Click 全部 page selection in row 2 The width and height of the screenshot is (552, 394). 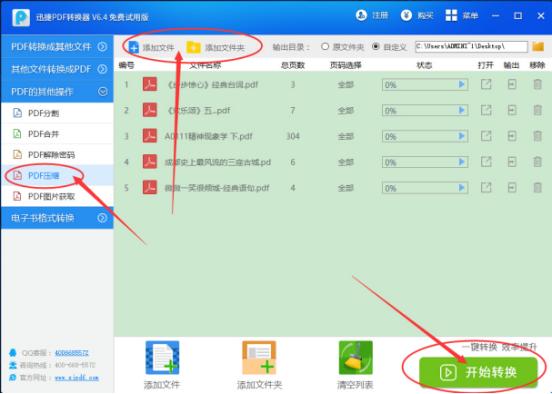click(345, 110)
